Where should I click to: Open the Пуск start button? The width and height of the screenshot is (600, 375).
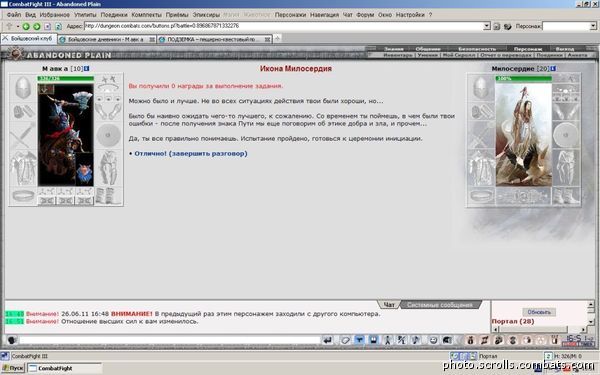13,368
